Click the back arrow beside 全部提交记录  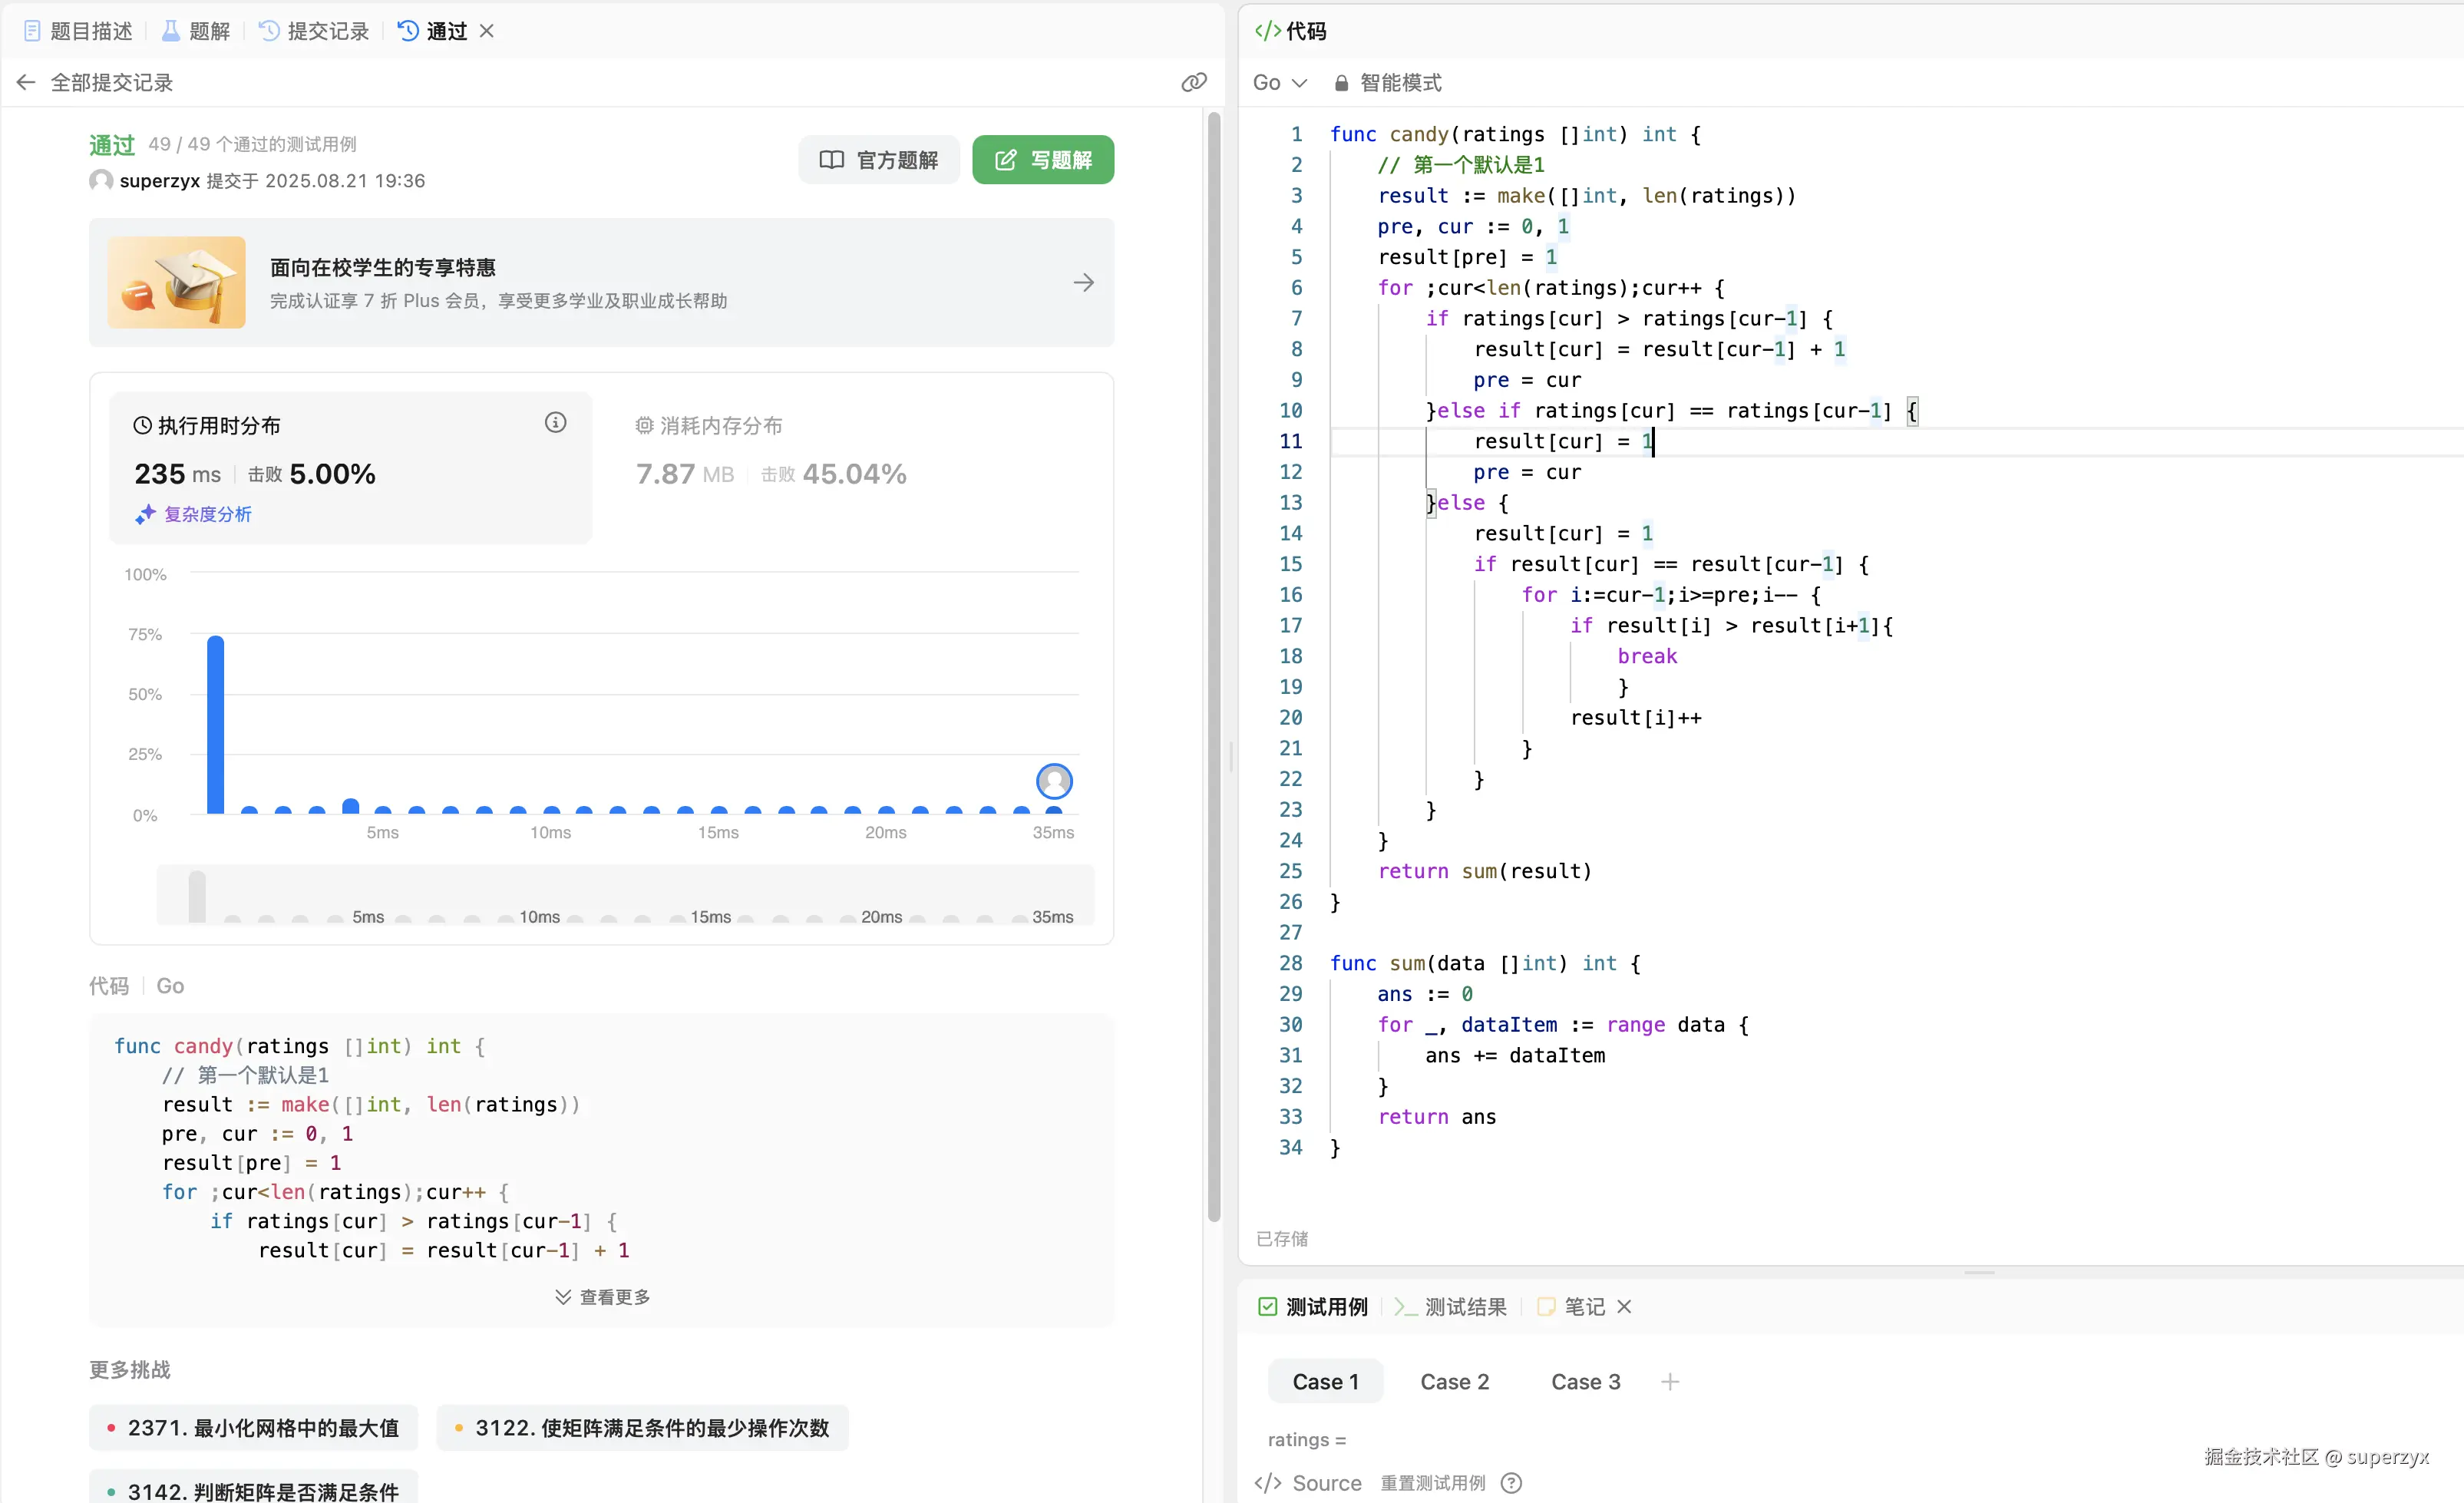(26, 82)
